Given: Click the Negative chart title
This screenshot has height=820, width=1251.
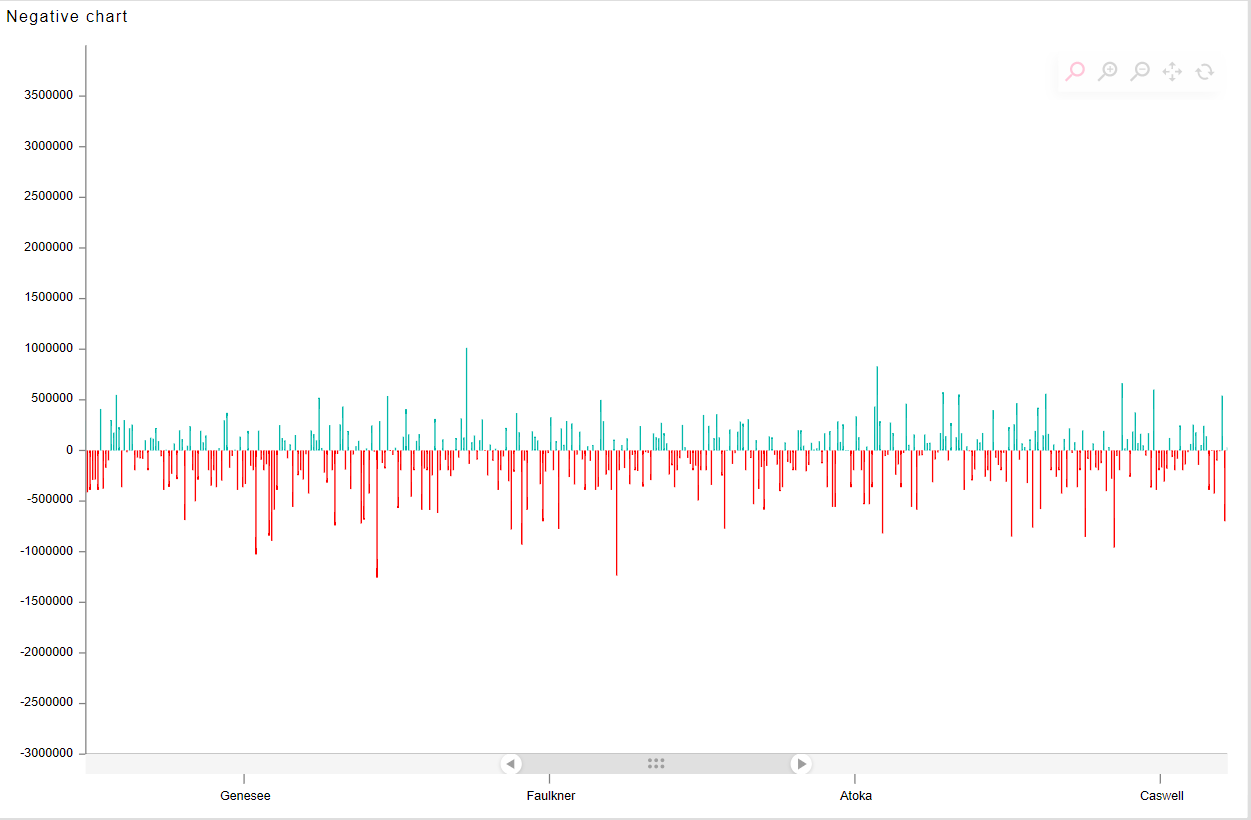Looking at the screenshot, I should point(67,17).
